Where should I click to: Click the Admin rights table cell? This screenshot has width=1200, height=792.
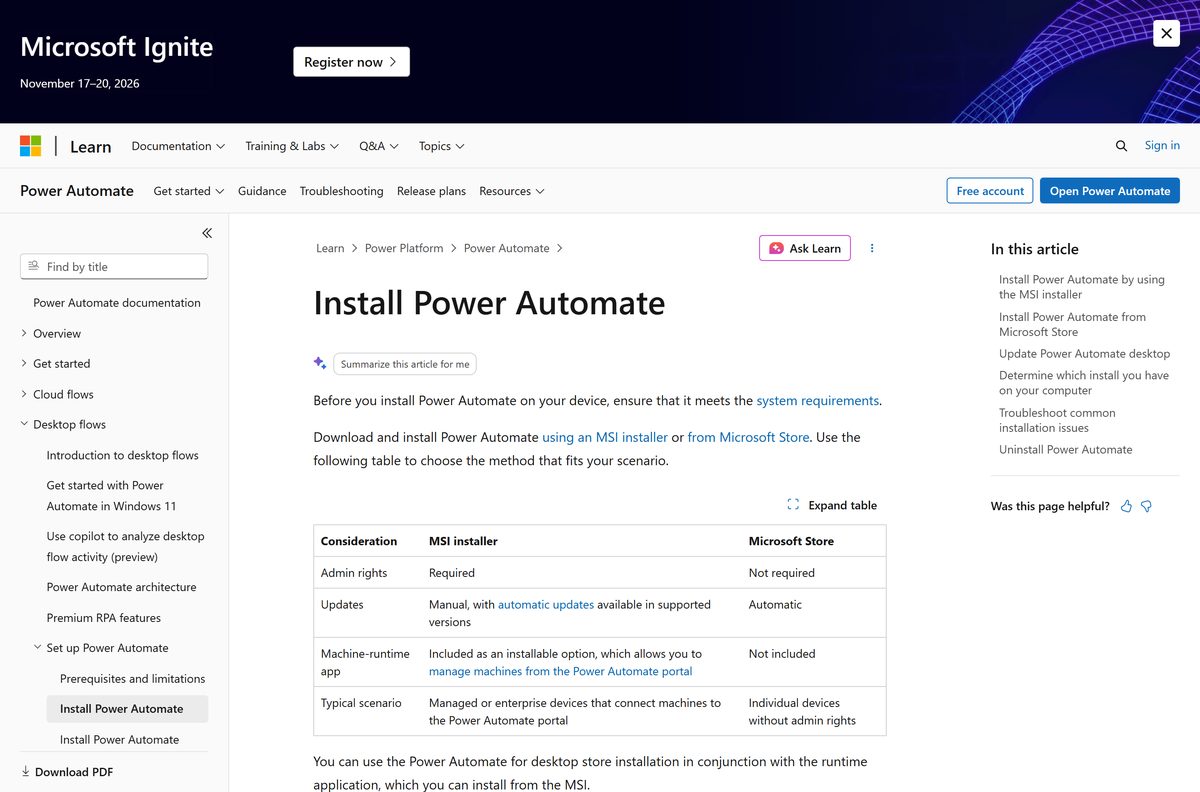368,573
